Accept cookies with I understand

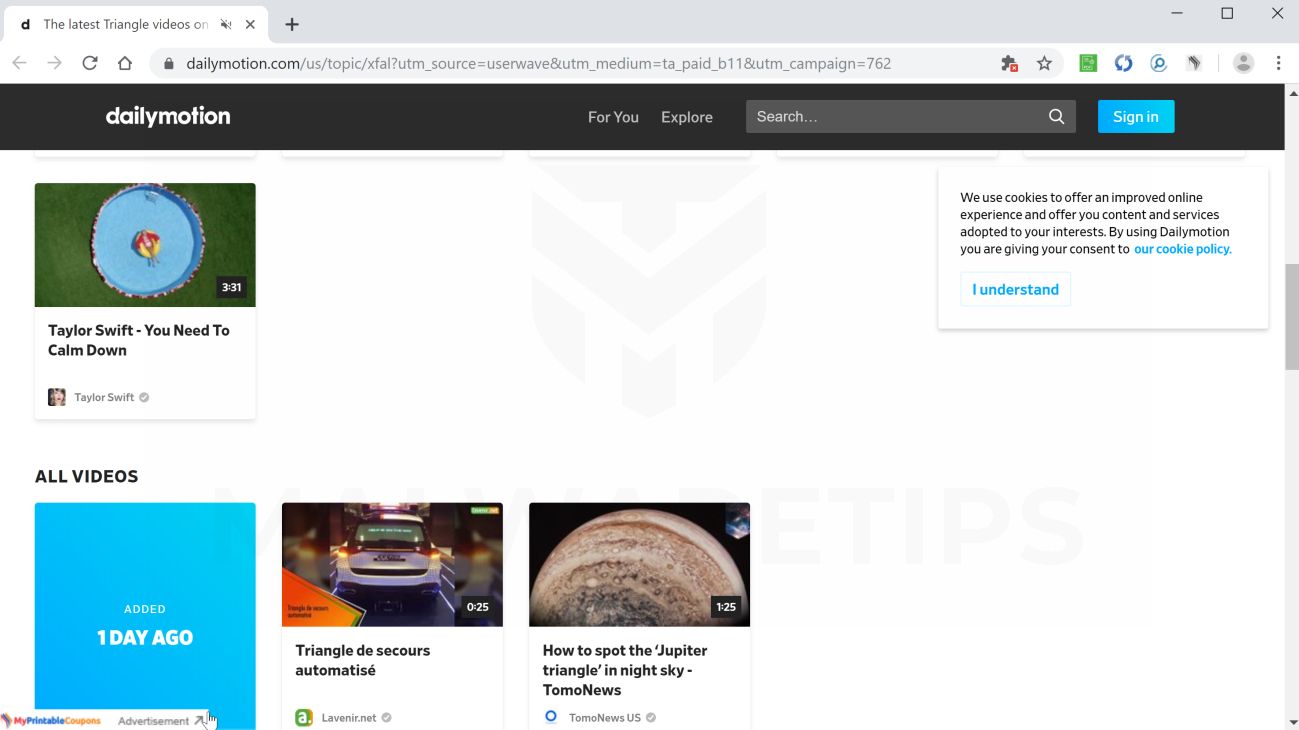point(1015,289)
